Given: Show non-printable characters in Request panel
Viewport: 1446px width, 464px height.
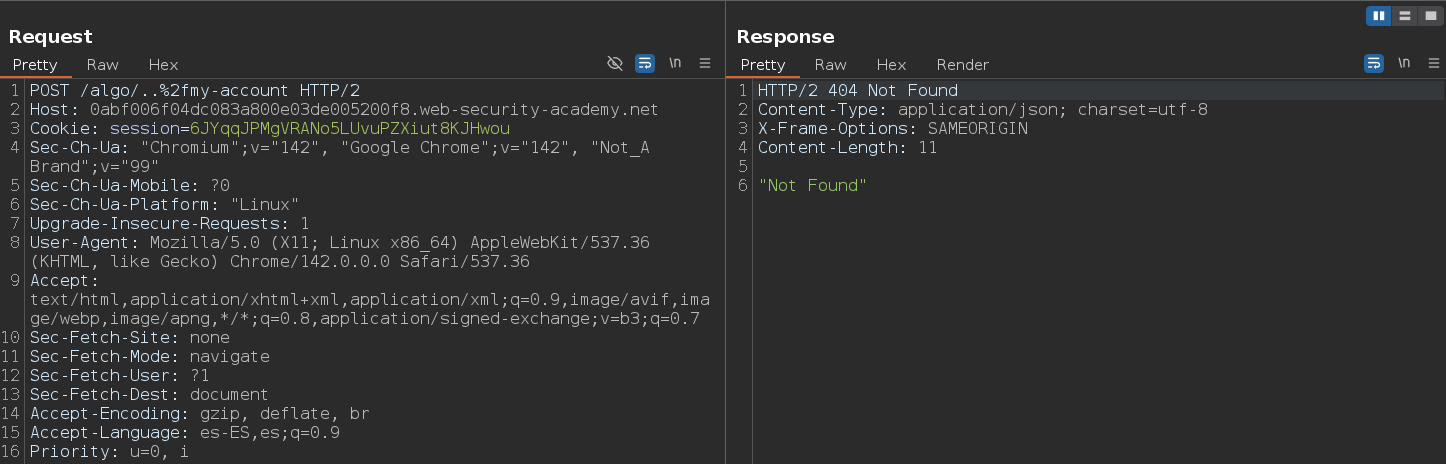Looking at the screenshot, I should pos(675,64).
